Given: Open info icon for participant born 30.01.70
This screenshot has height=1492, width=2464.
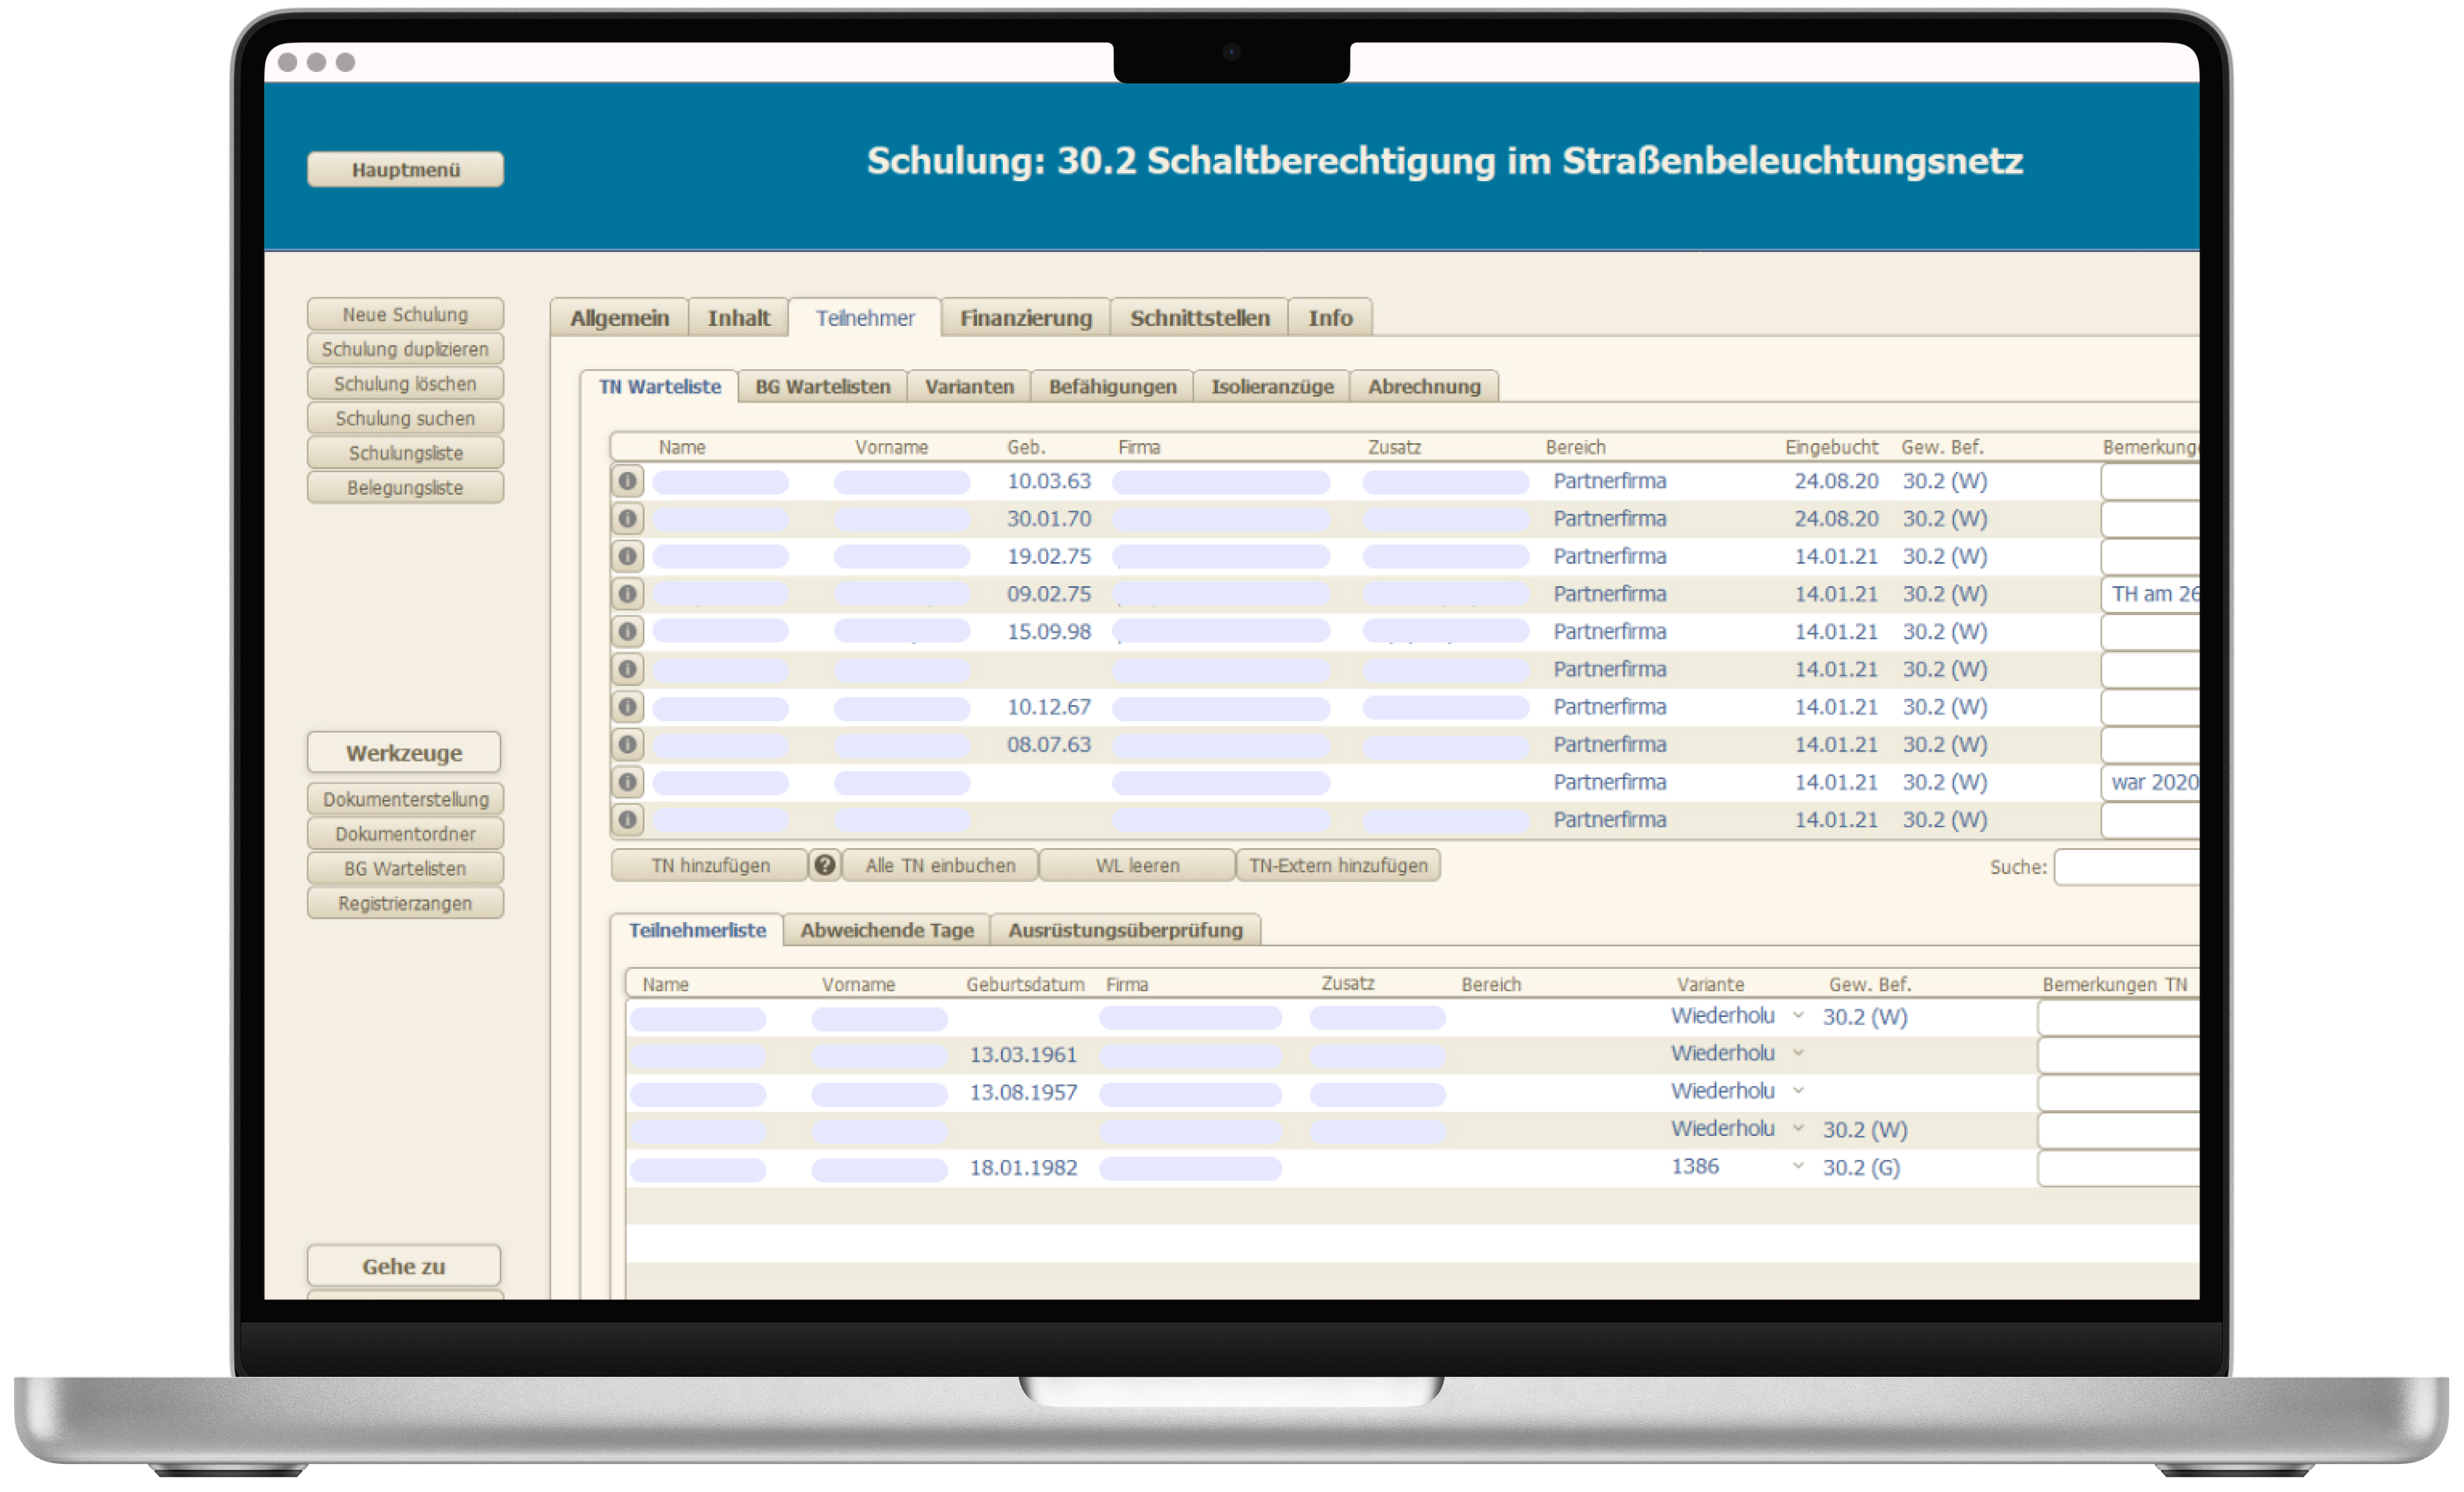Looking at the screenshot, I should coord(627,519).
